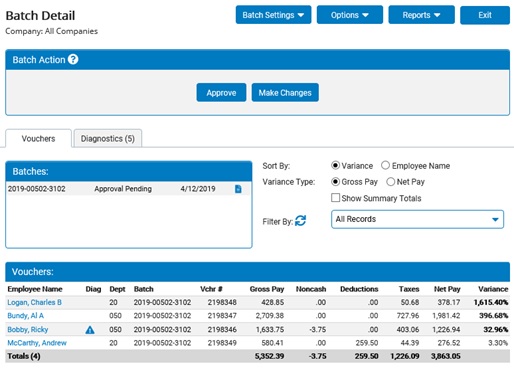Click the Make Changes button

[285, 93]
